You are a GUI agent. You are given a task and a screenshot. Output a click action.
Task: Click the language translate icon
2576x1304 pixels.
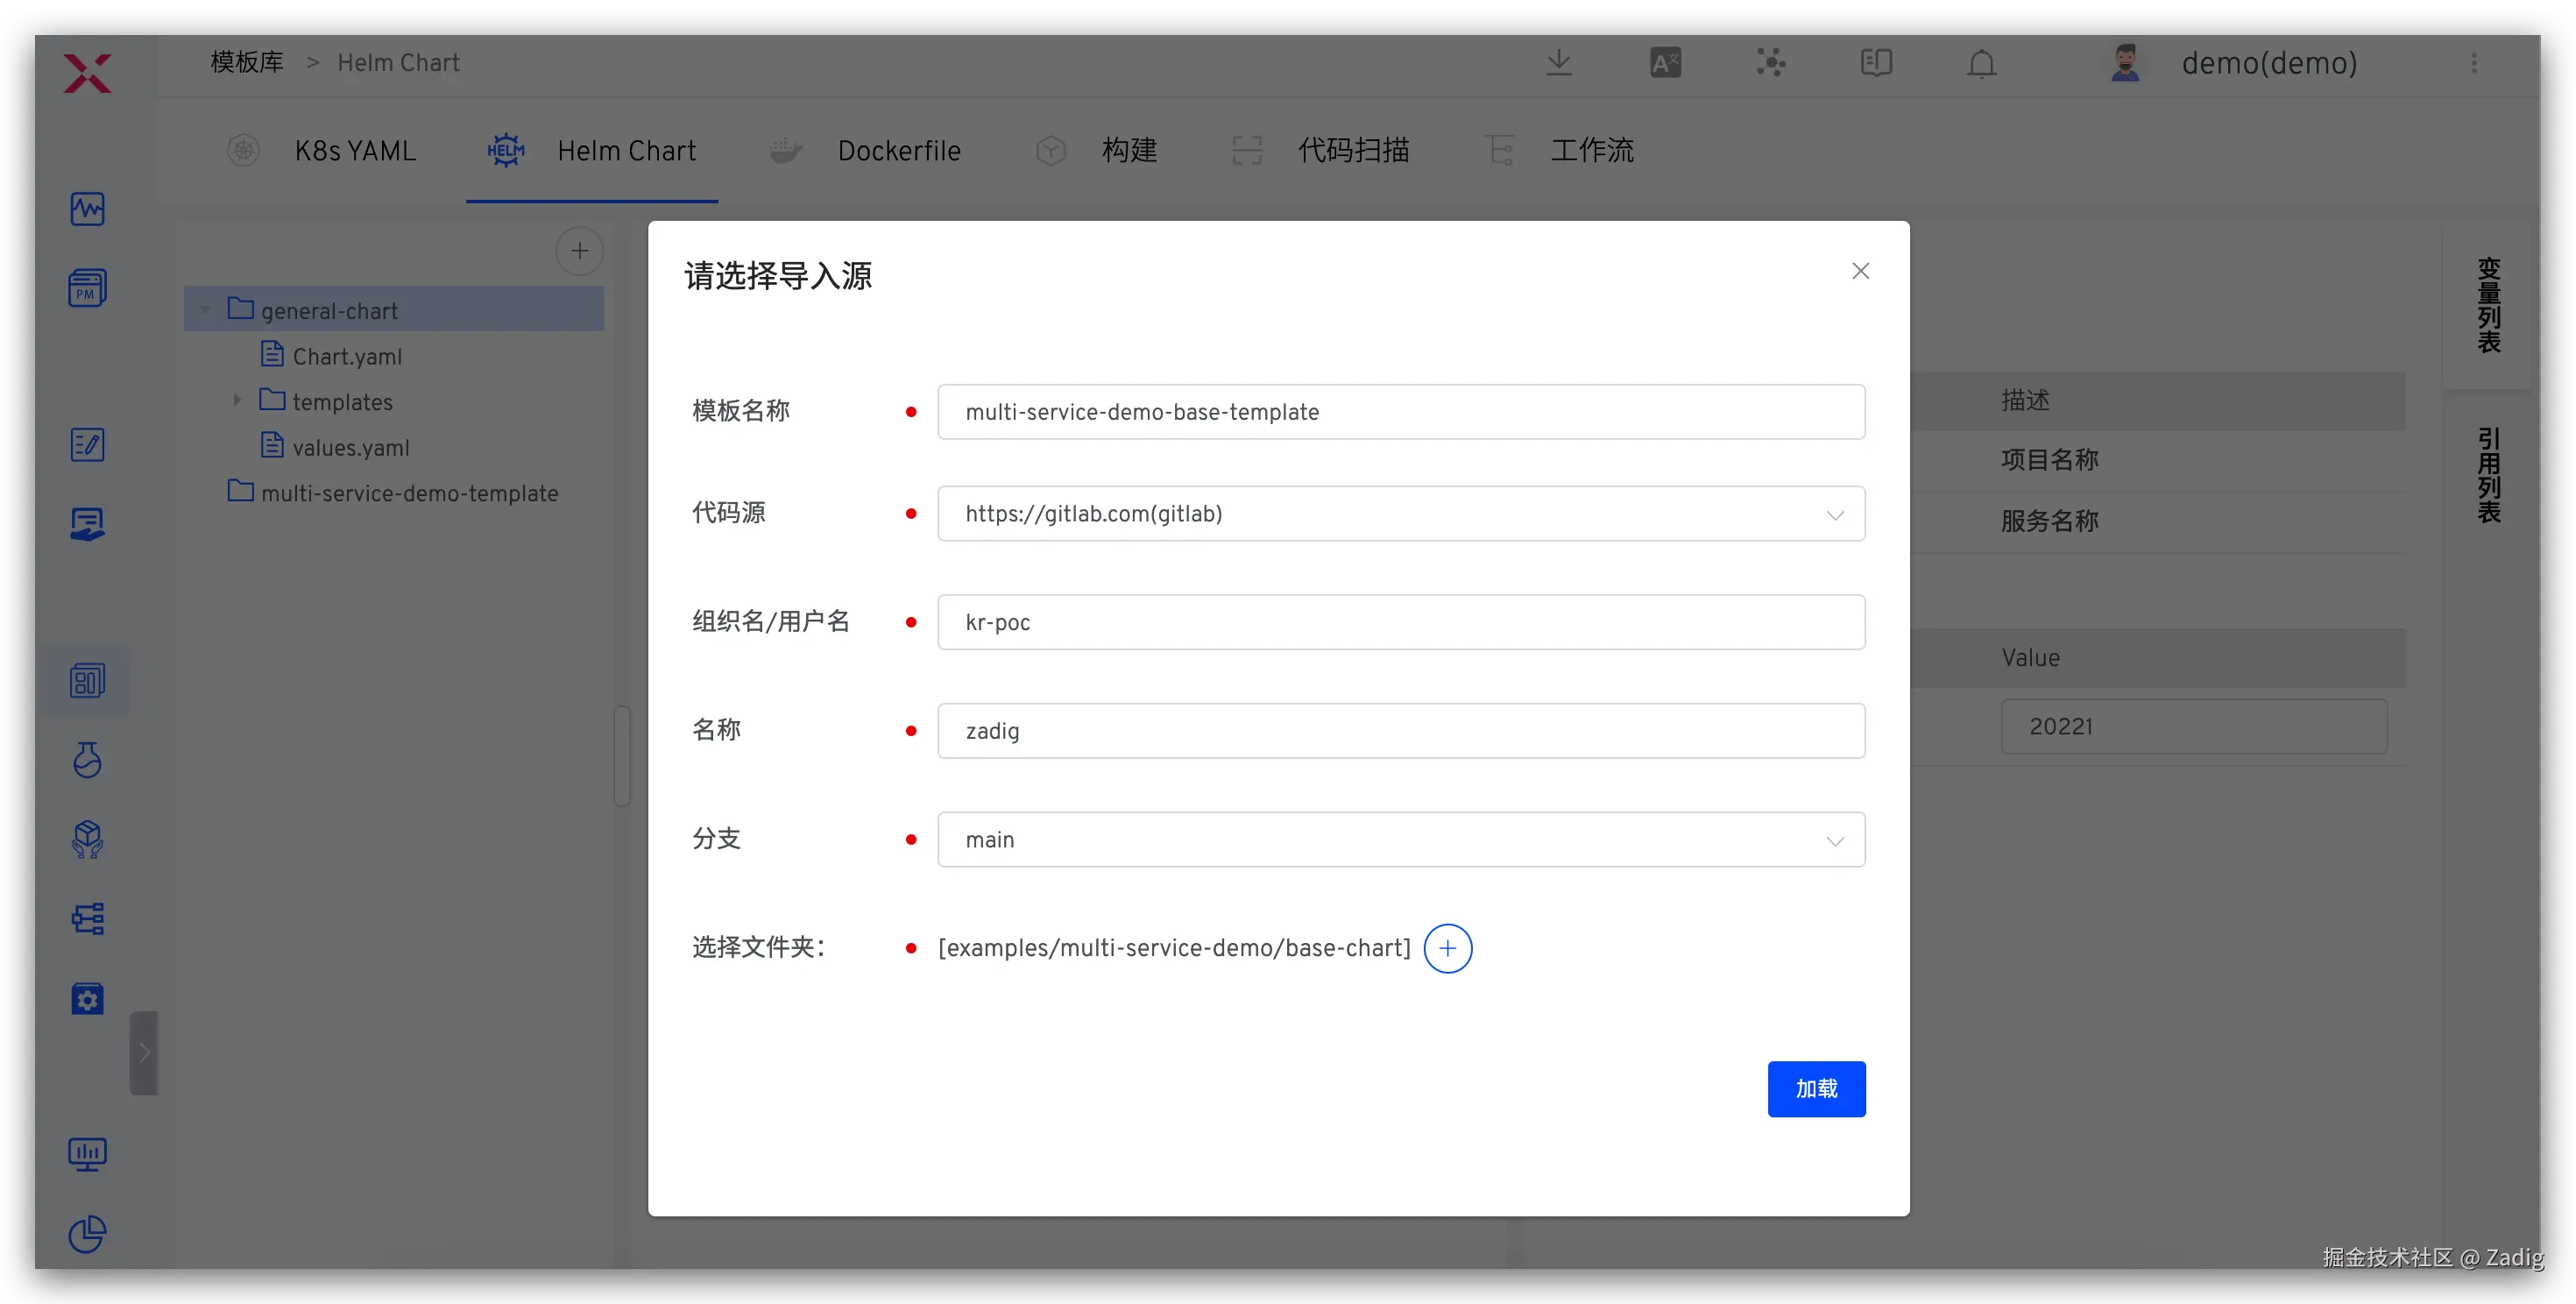pos(1665,63)
